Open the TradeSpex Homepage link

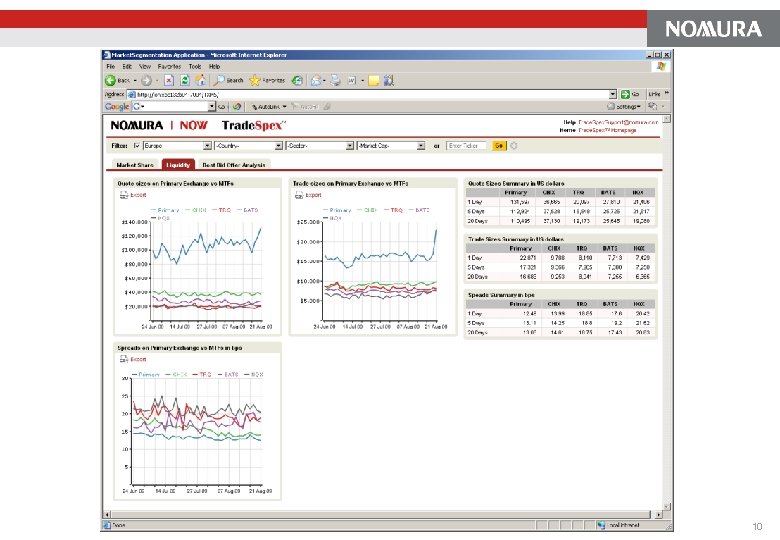click(607, 130)
